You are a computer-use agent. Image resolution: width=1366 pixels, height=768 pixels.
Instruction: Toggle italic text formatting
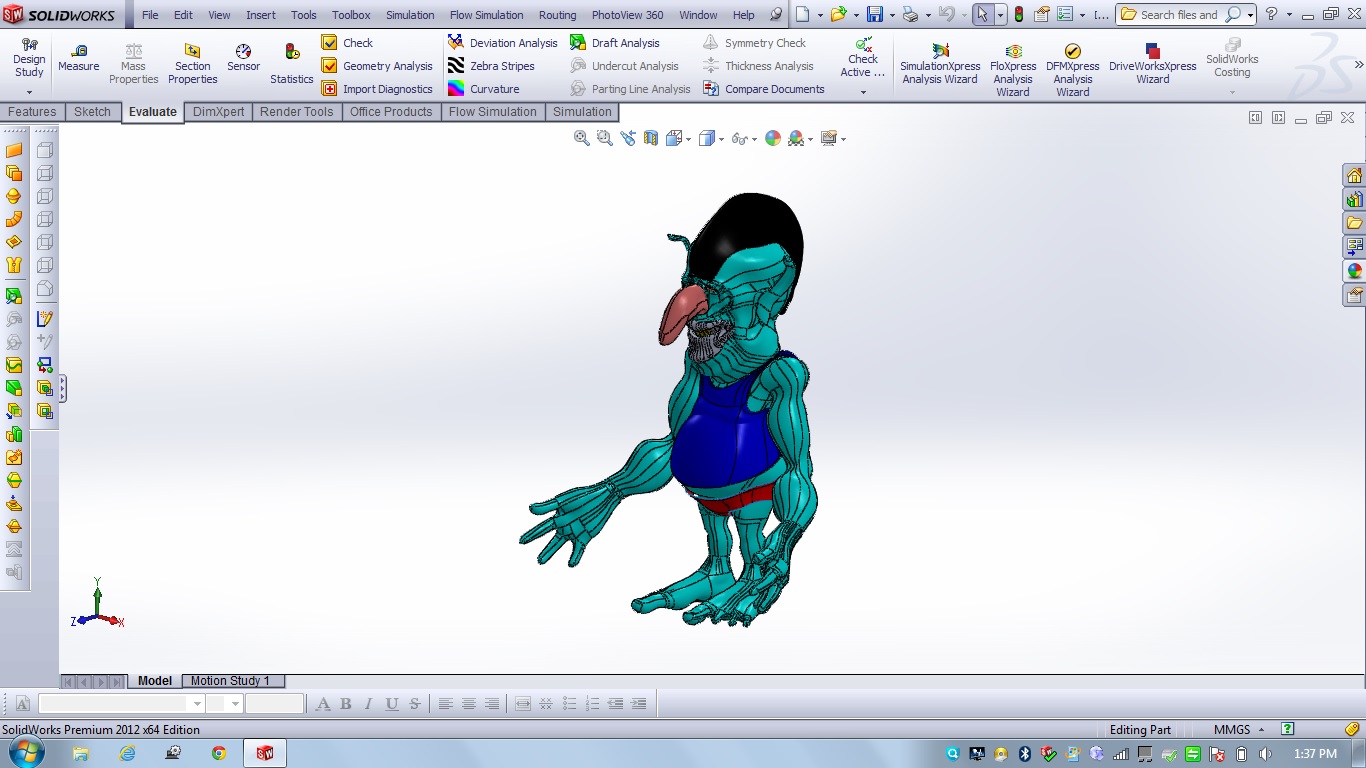point(369,704)
